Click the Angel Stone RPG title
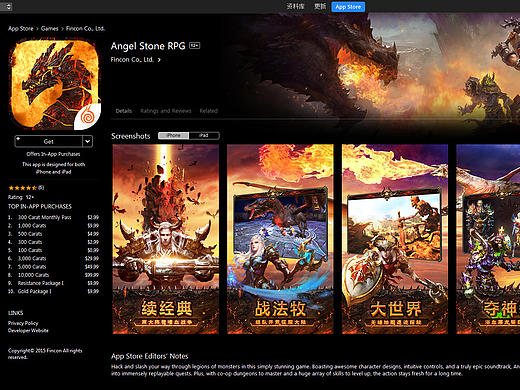 click(148, 46)
